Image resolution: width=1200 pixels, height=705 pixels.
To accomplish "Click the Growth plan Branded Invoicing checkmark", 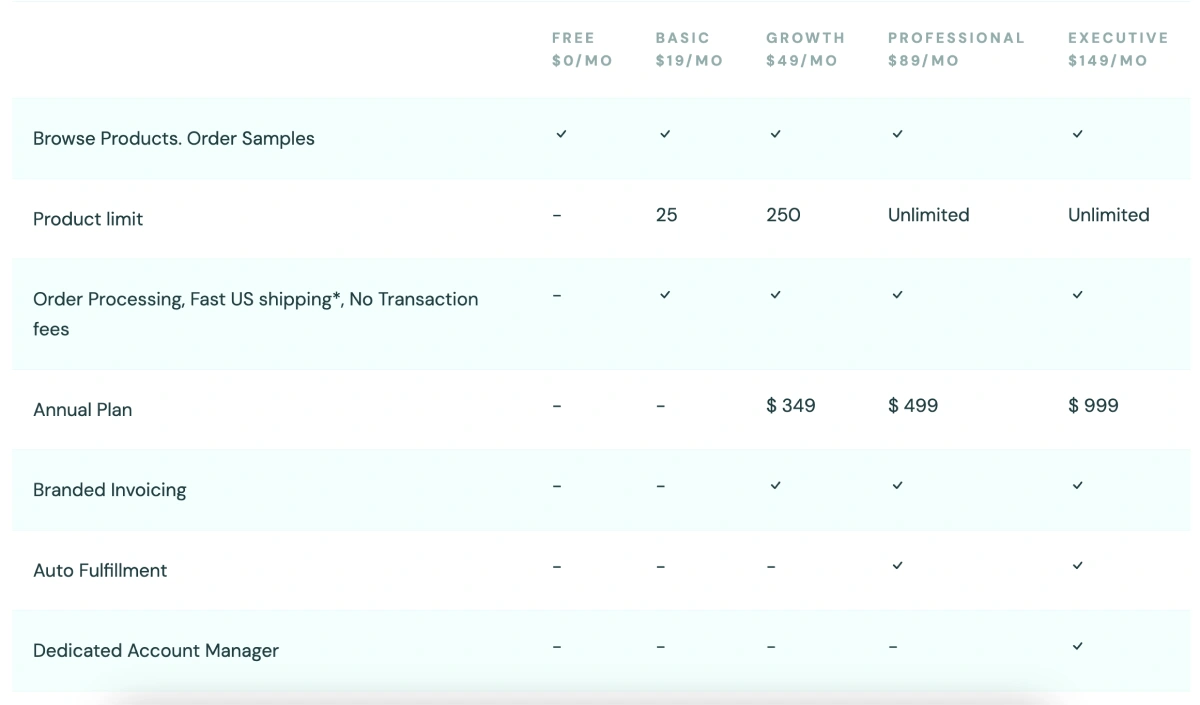I will coord(775,485).
